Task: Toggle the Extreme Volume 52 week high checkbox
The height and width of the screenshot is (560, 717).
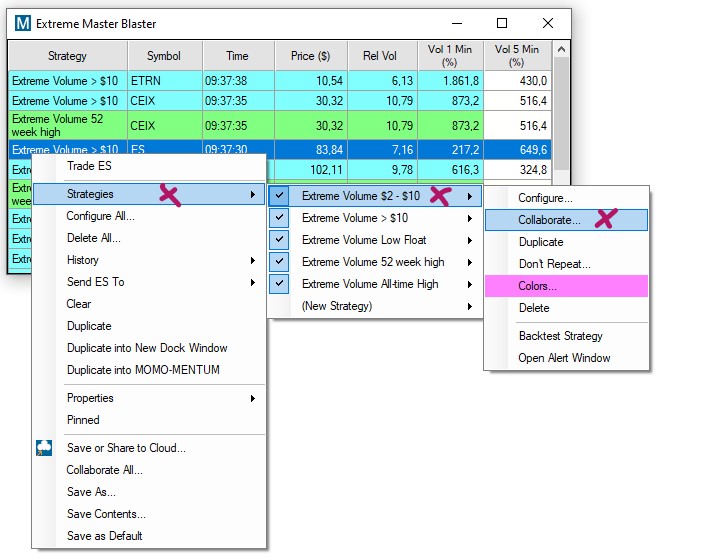Action: 280,262
